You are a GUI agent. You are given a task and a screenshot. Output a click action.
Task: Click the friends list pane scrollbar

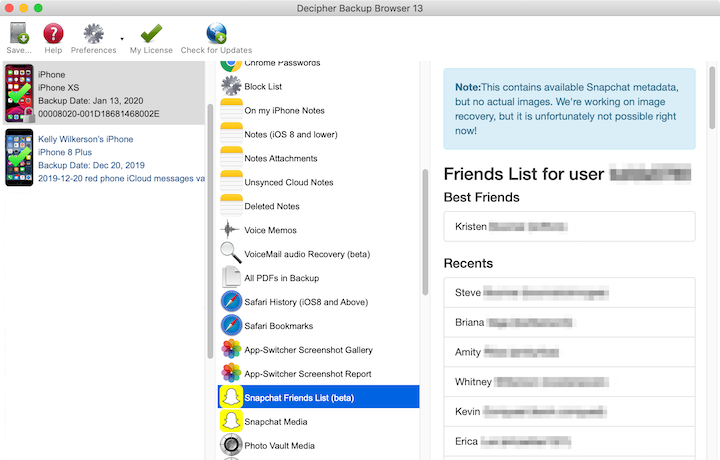[712, 97]
